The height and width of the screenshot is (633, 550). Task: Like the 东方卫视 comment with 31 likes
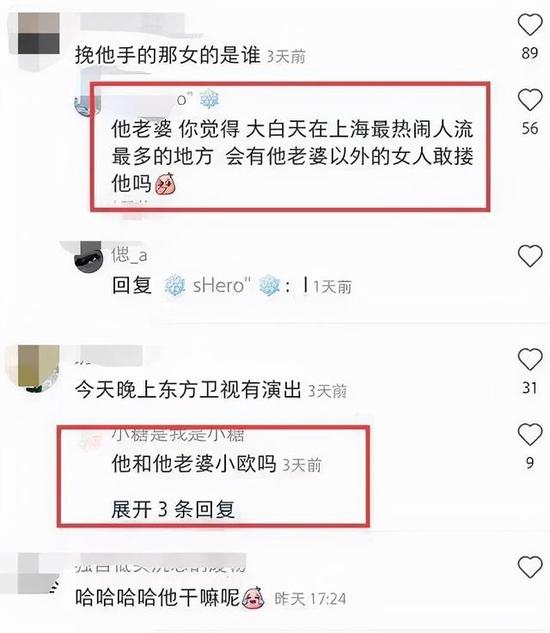[x=530, y=359]
